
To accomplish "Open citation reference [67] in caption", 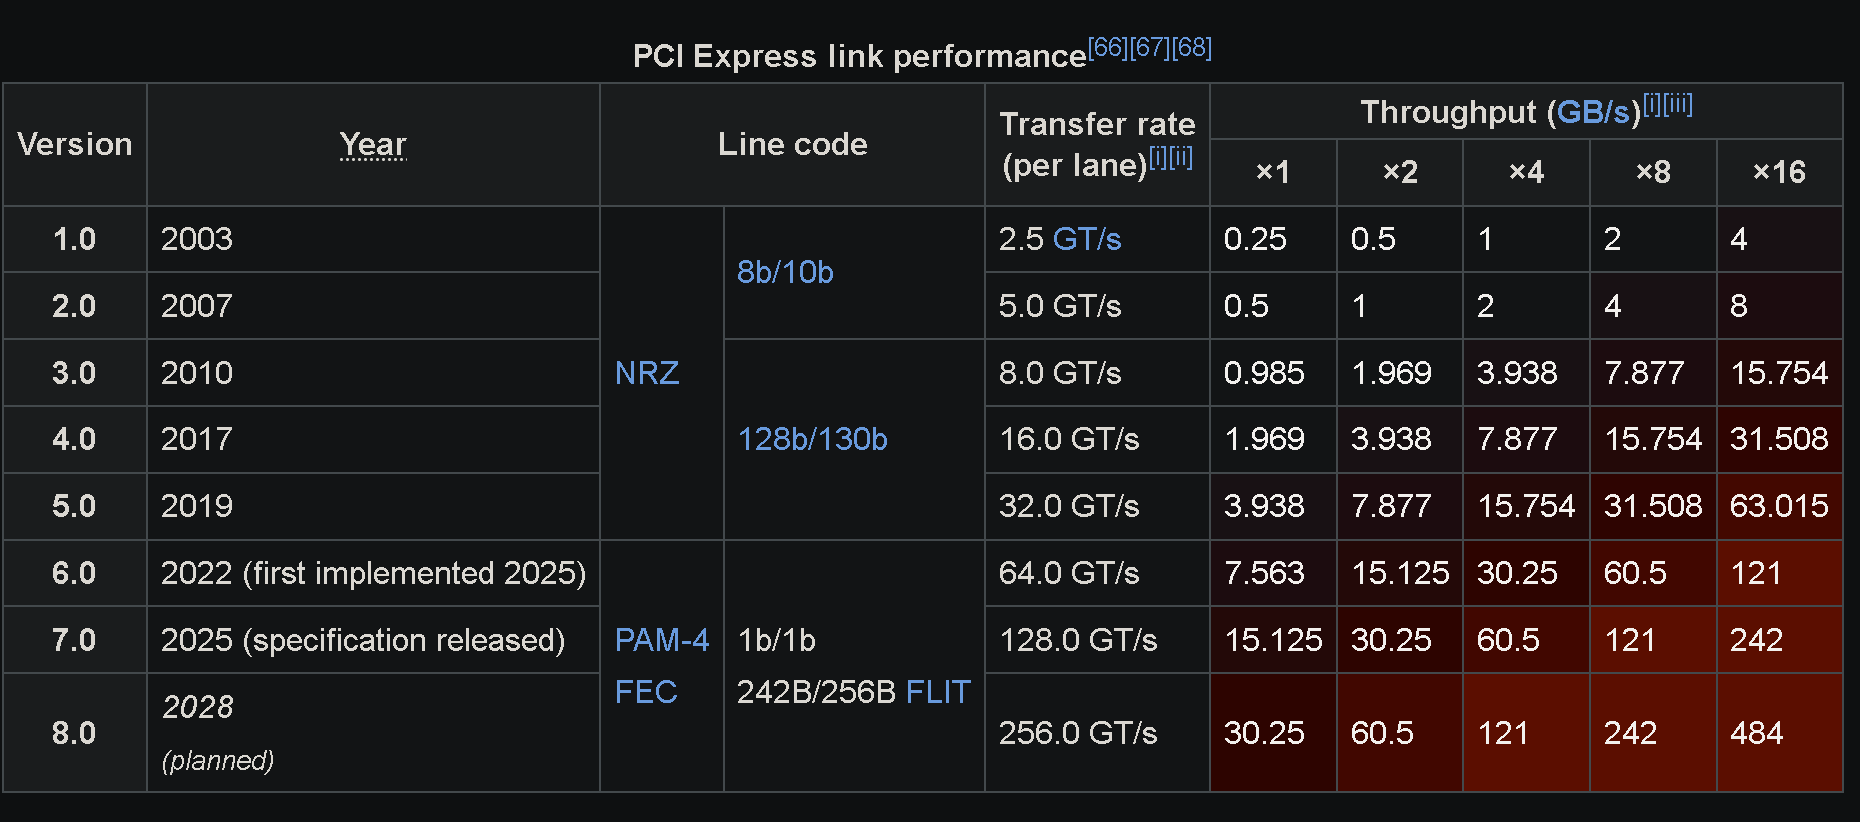I will [x=1150, y=47].
